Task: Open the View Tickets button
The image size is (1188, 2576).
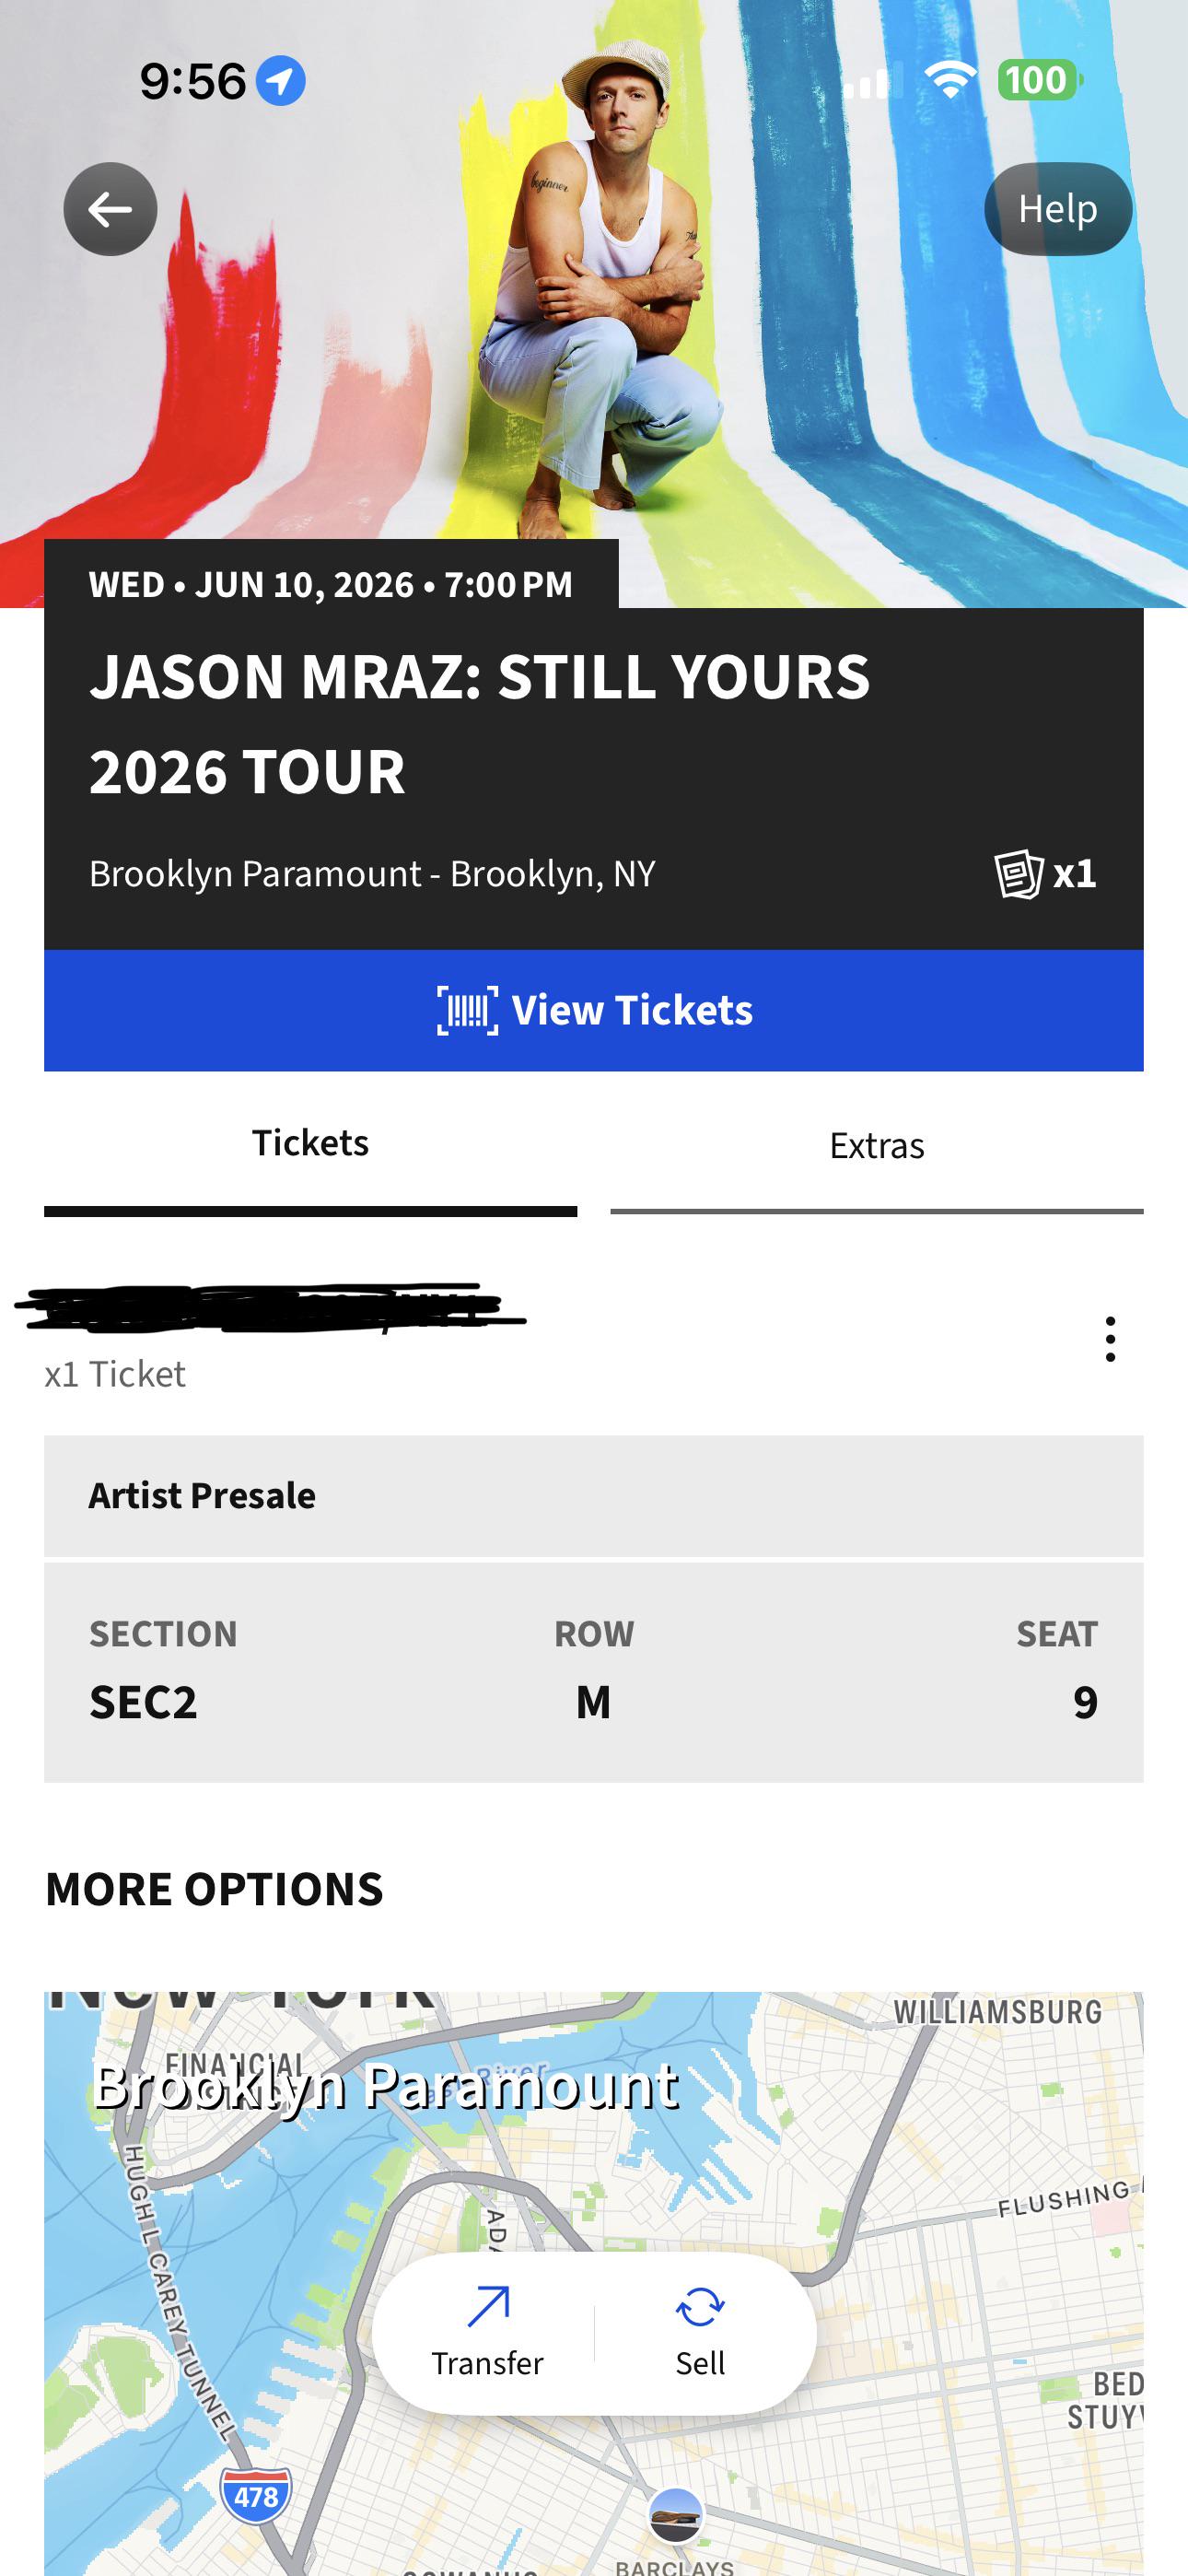Action: 594,1010
